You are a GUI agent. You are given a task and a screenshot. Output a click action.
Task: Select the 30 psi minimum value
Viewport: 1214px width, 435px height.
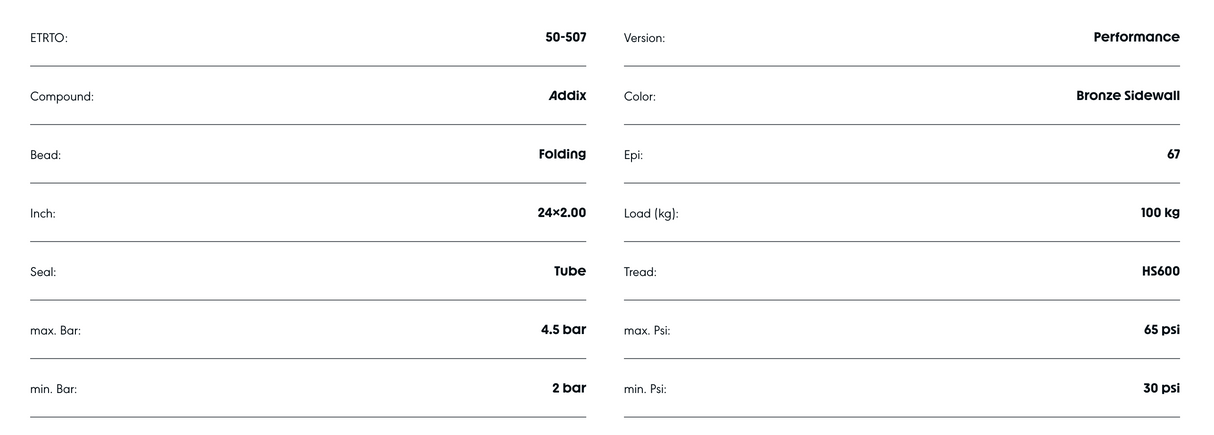tap(1161, 388)
